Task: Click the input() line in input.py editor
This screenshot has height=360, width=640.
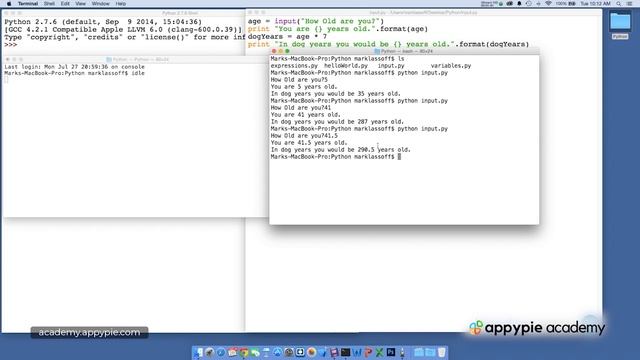Action: (316, 21)
